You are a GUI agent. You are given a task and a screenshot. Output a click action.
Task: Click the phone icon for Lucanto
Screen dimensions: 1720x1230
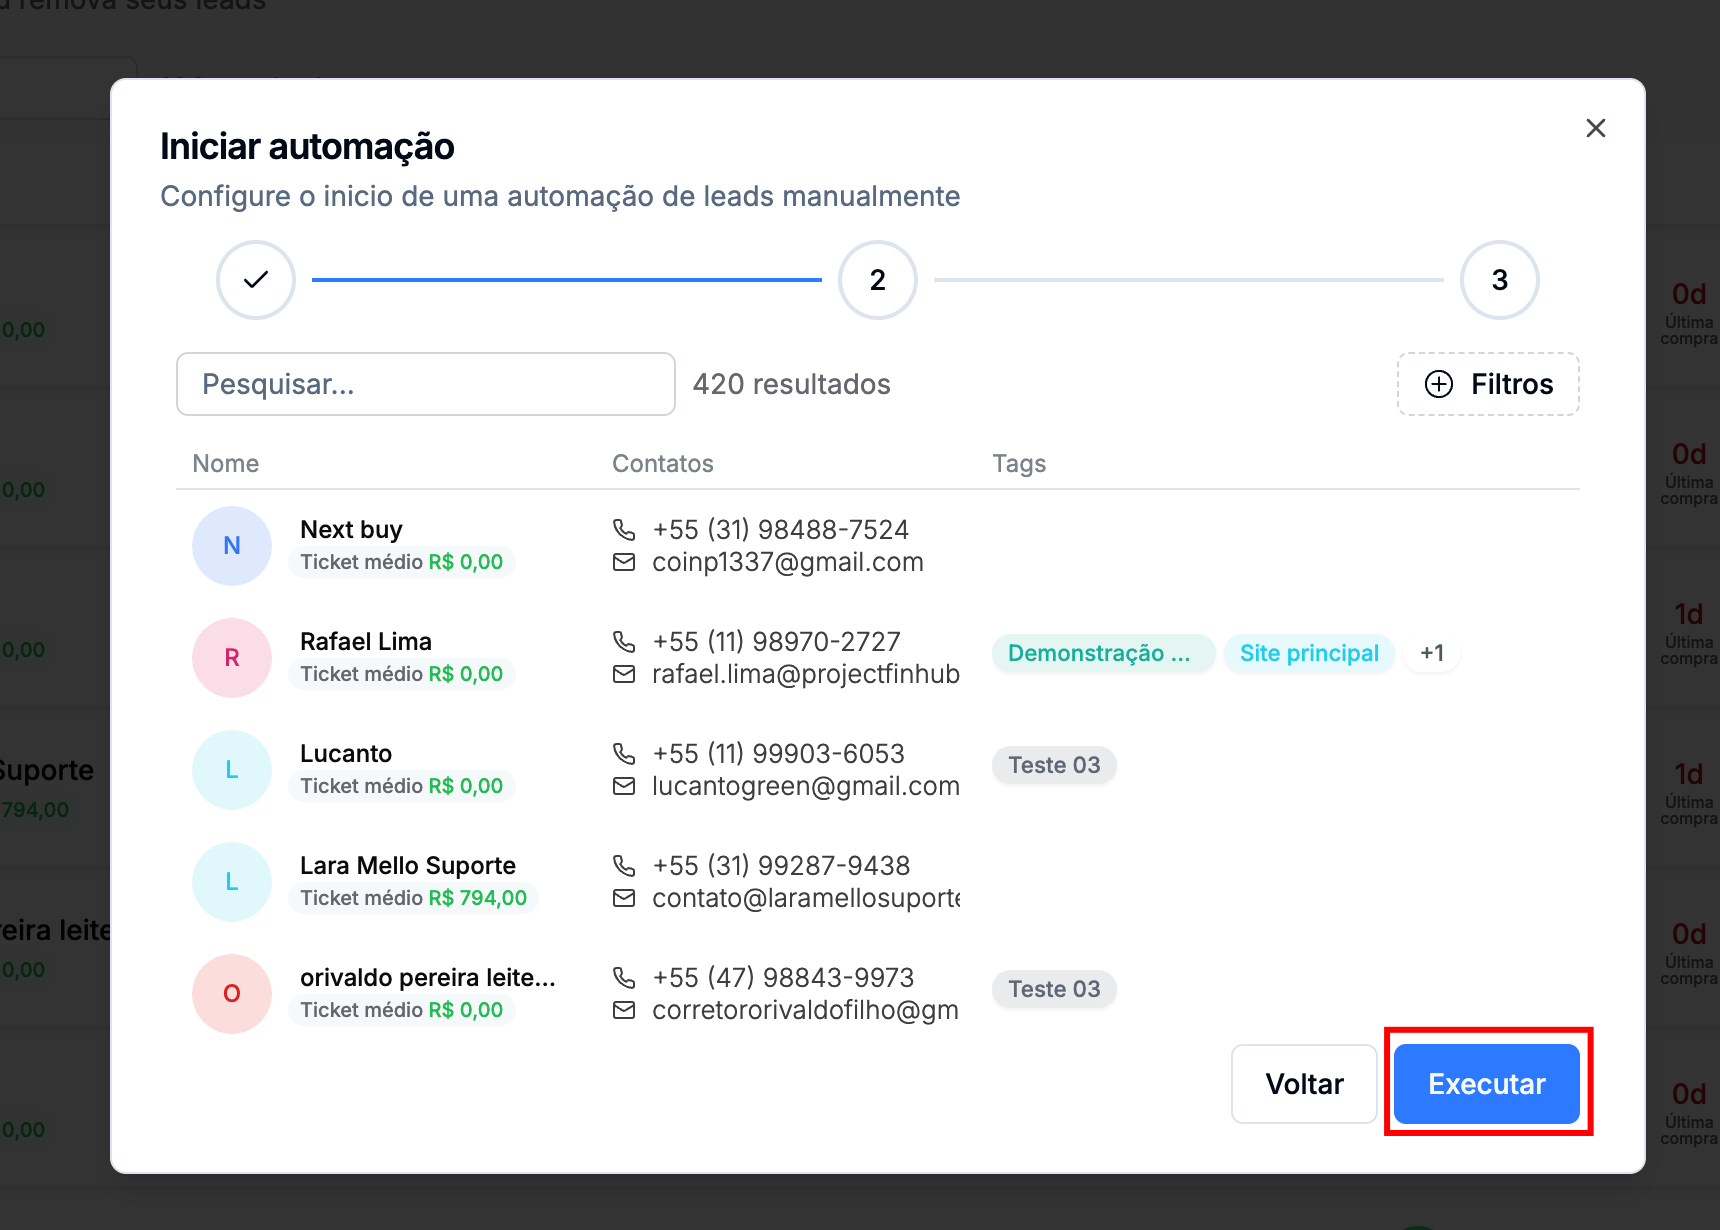click(x=624, y=753)
